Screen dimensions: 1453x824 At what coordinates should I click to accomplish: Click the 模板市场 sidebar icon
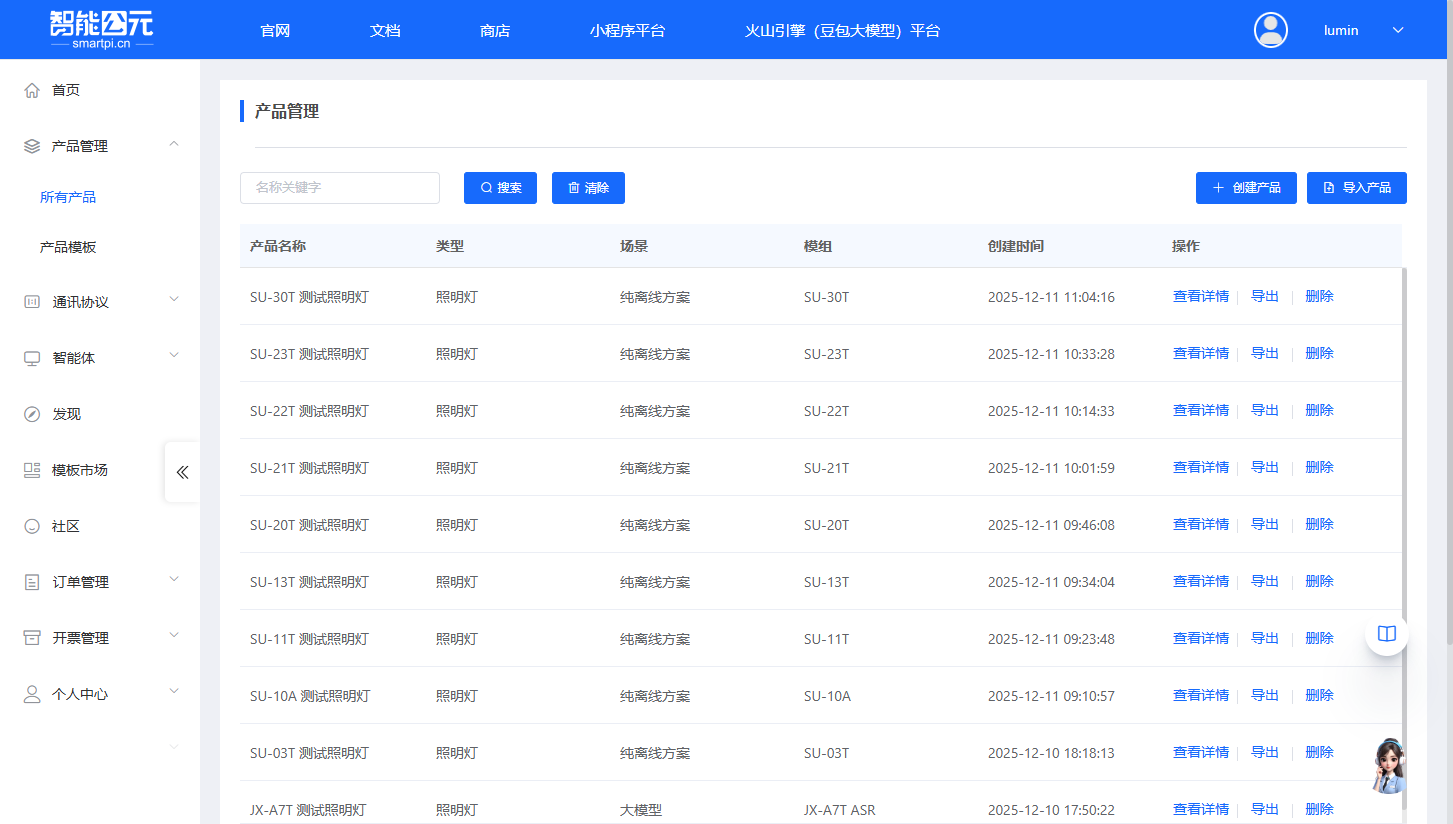pyautogui.click(x=32, y=470)
